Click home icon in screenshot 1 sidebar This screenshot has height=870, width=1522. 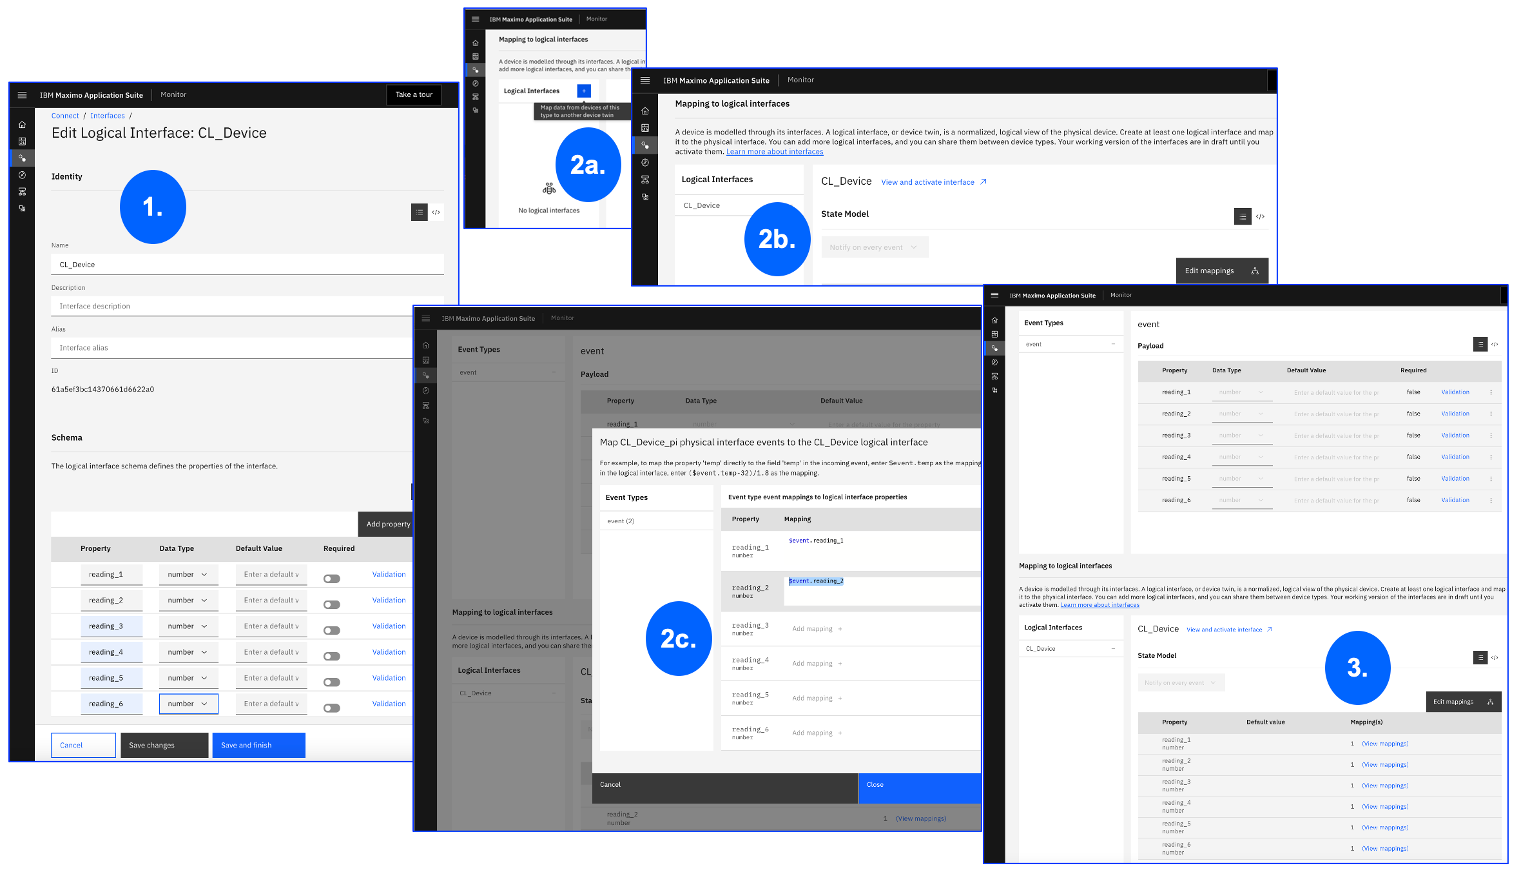pyautogui.click(x=22, y=125)
